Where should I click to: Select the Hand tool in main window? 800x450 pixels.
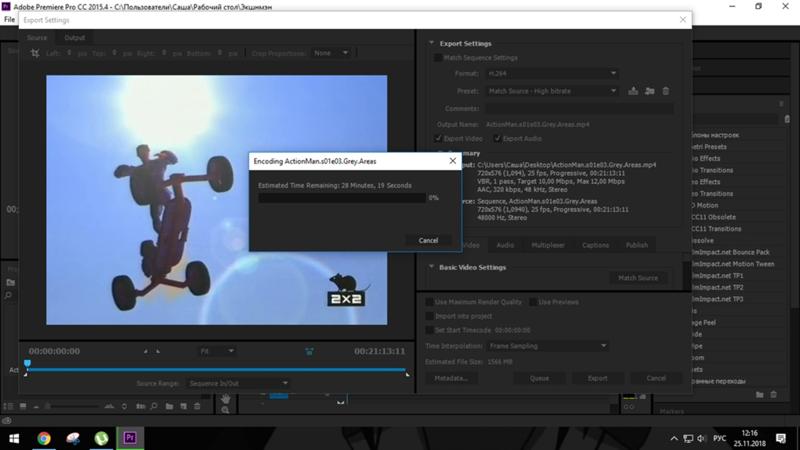[226, 398]
